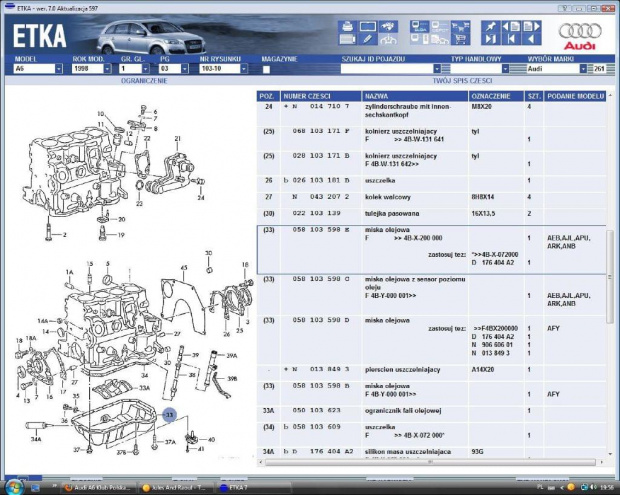Tick the MAGAZYNIE checkbox

(x=266, y=70)
